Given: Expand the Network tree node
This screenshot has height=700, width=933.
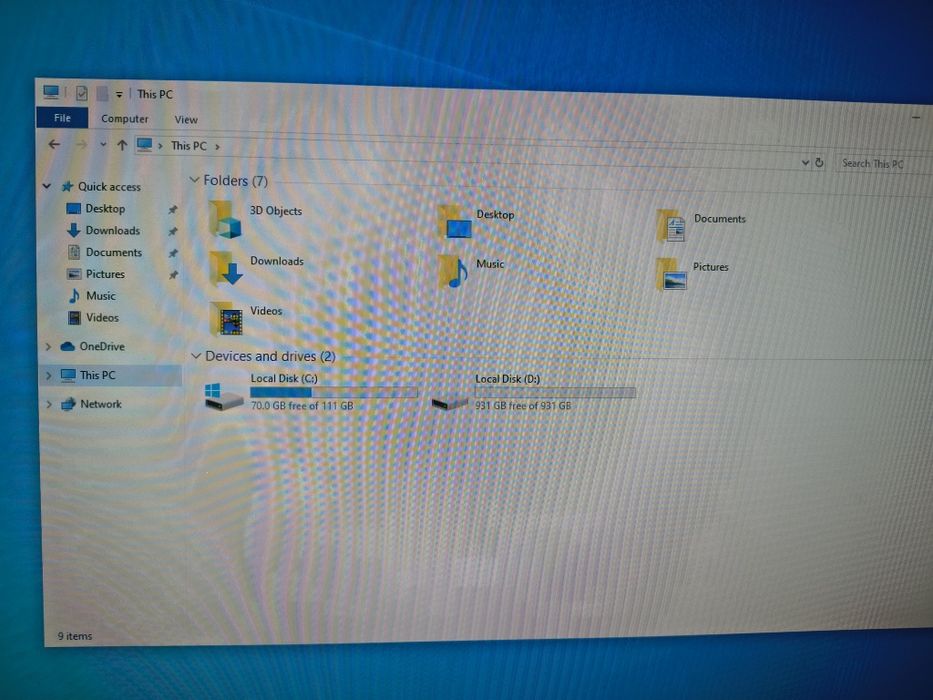Looking at the screenshot, I should click(48, 404).
